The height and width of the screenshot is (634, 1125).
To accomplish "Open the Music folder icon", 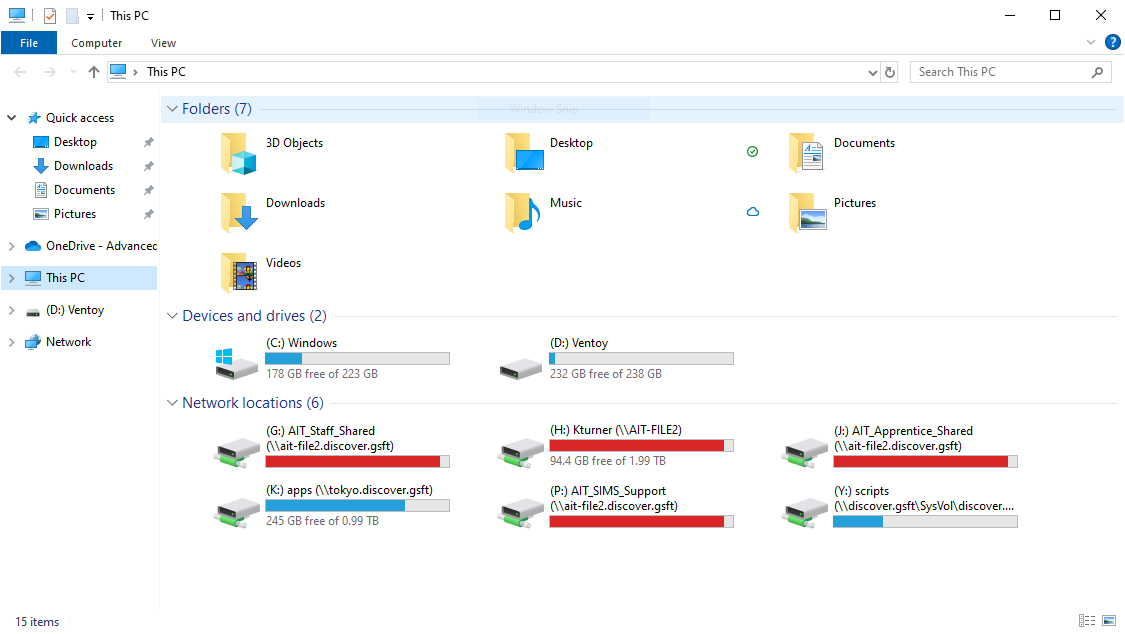I will pyautogui.click(x=523, y=212).
